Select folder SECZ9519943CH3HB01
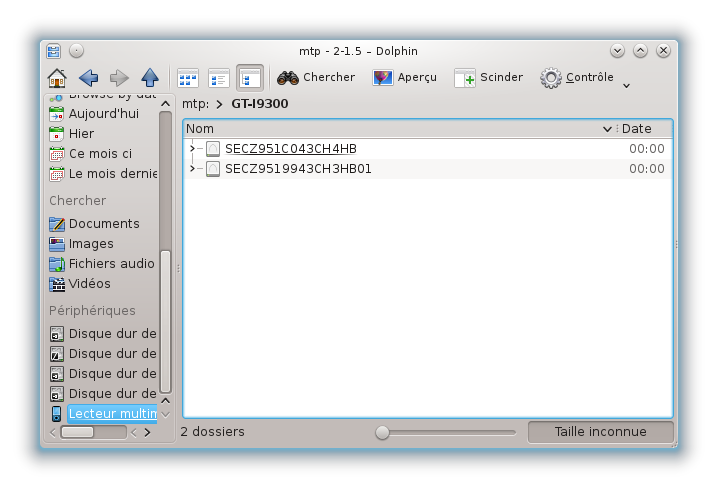Screen dimensions: 718x488 [x=298, y=169]
